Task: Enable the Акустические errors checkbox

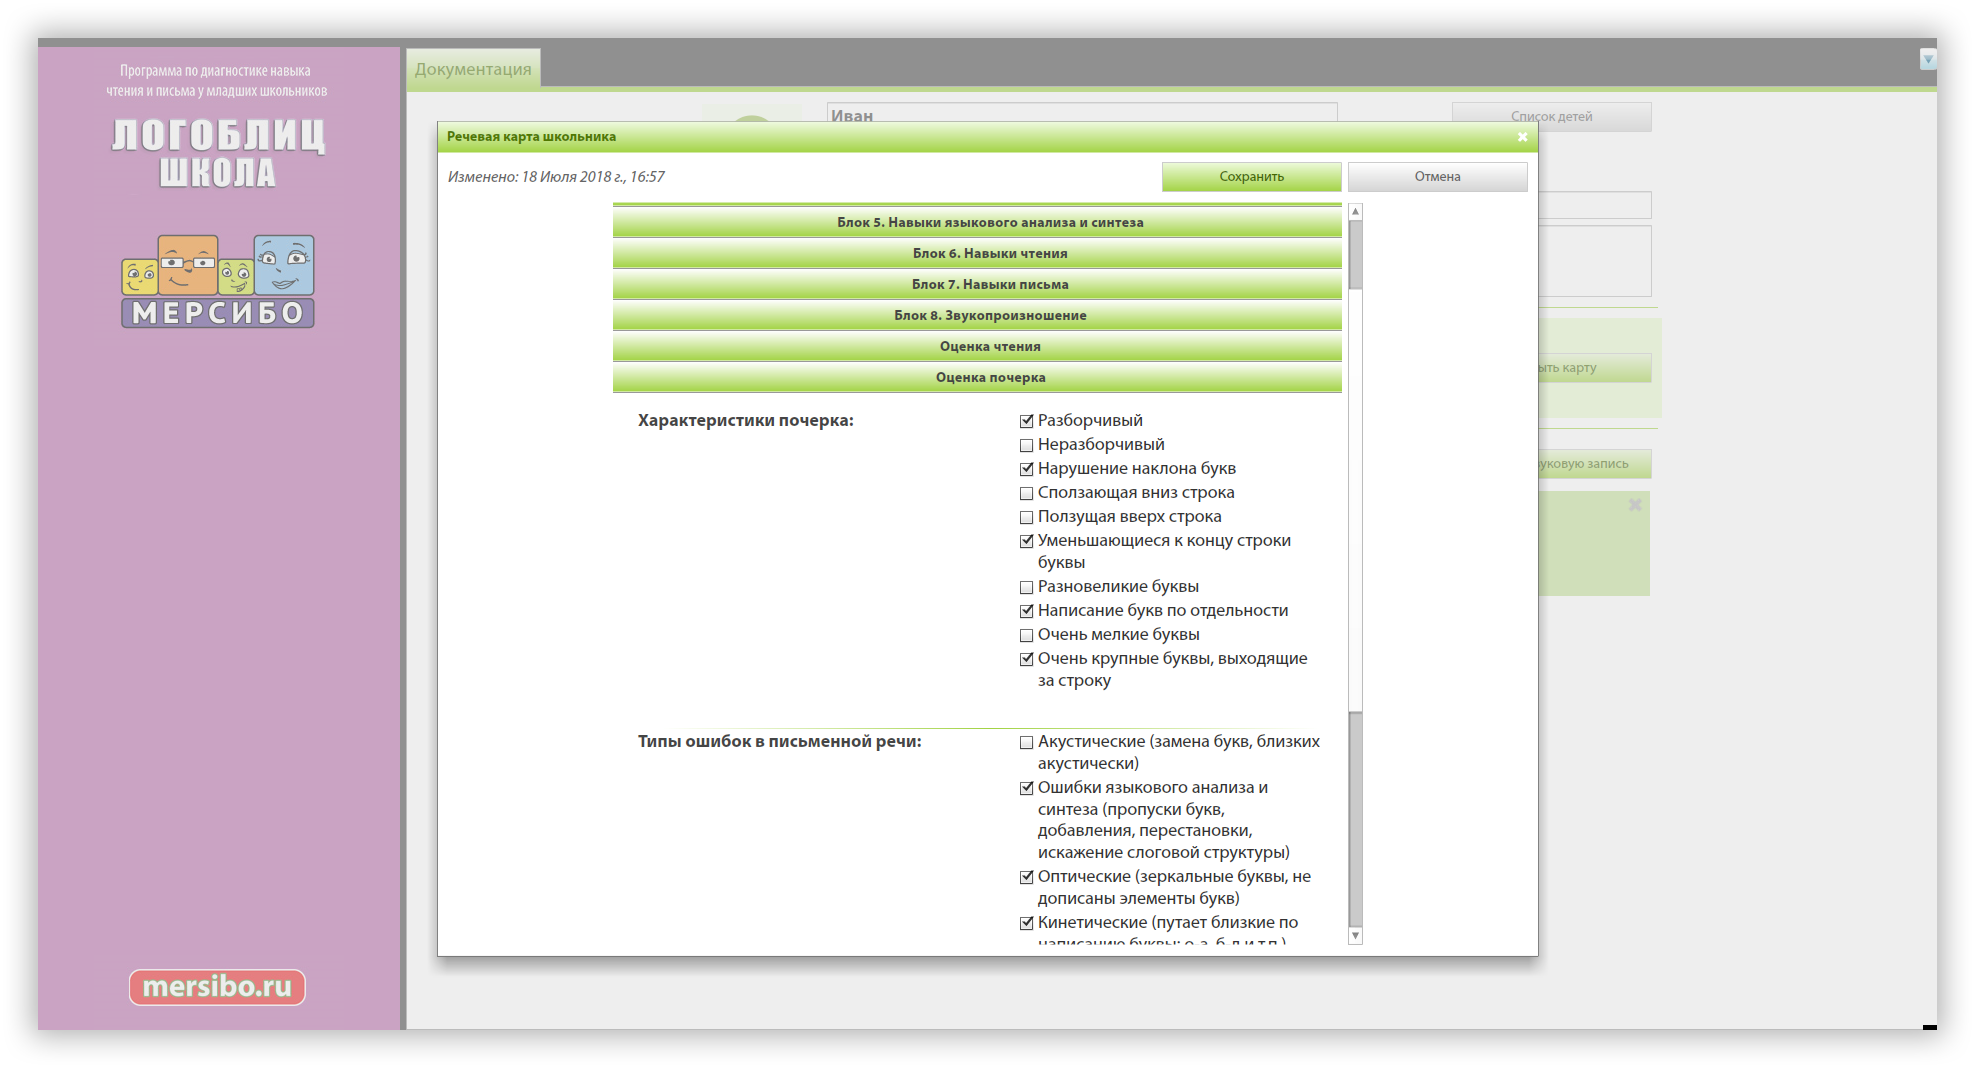Action: tap(1026, 742)
